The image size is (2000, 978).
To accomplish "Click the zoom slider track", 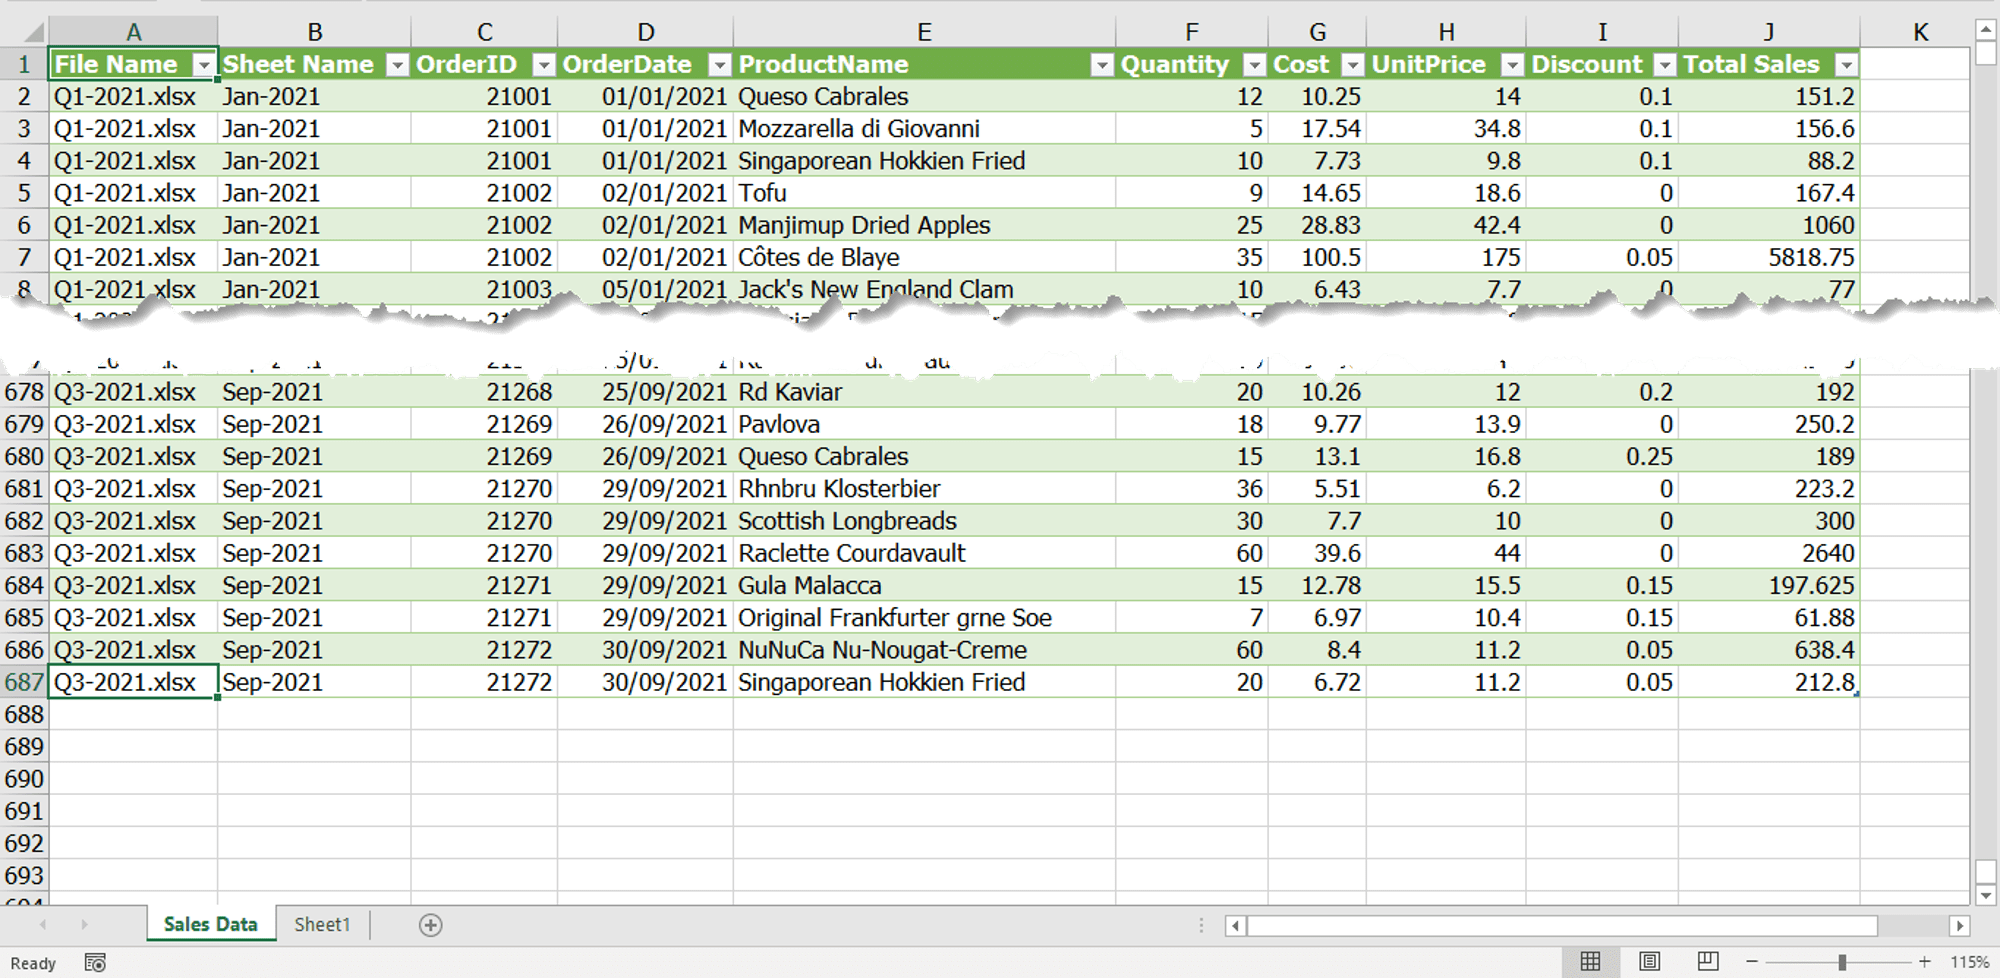I will 1841,960.
